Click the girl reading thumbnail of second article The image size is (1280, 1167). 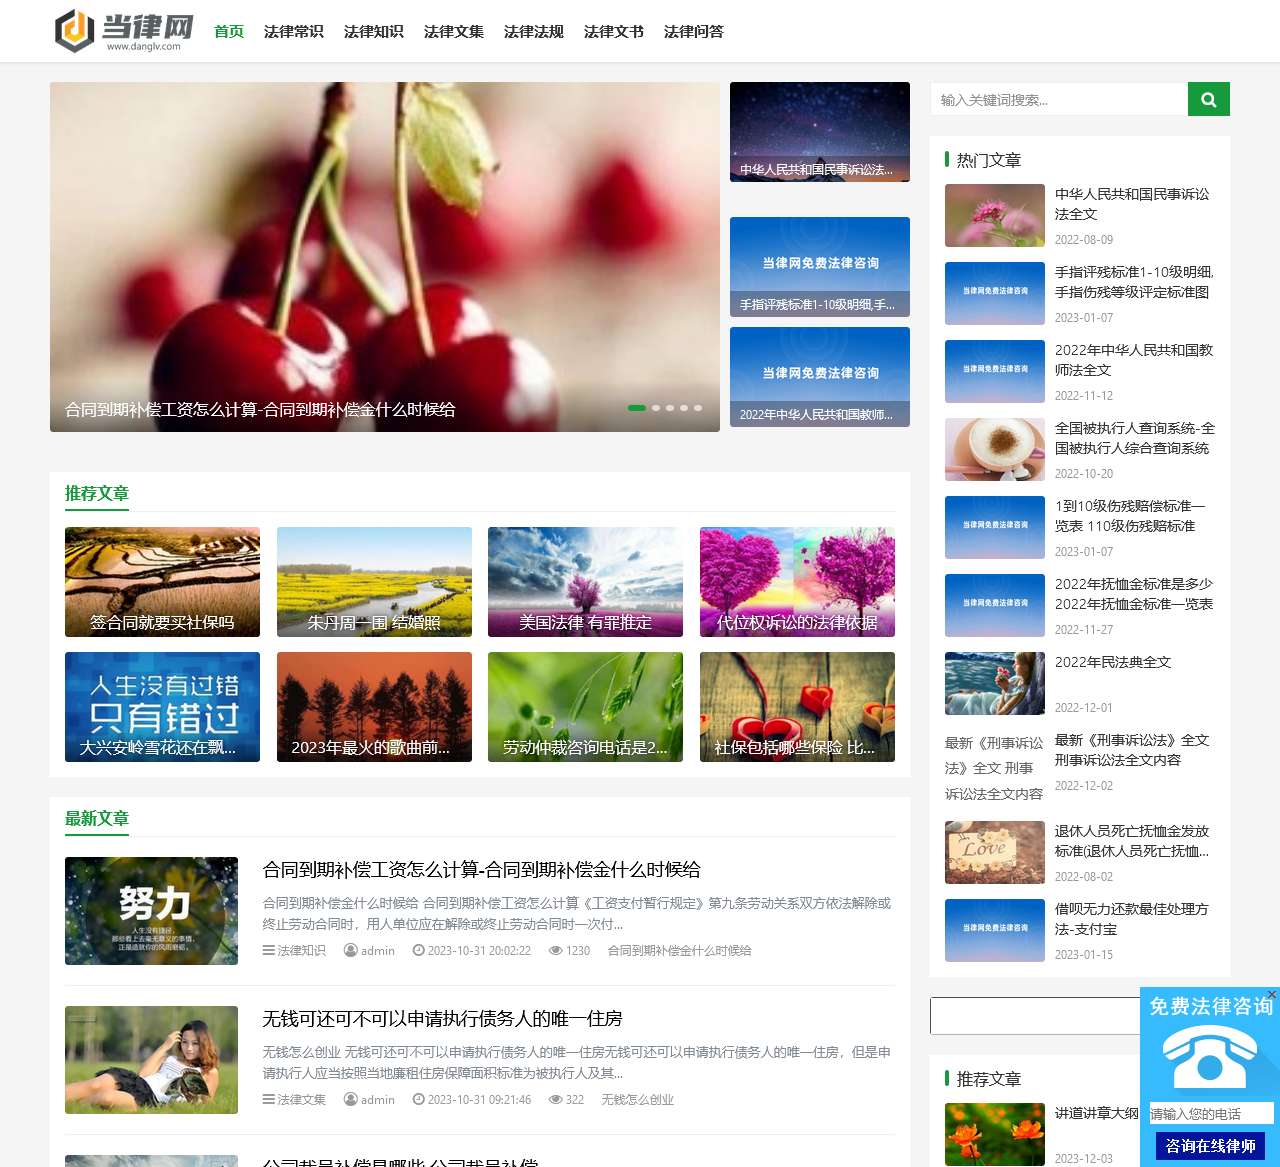[151, 1060]
